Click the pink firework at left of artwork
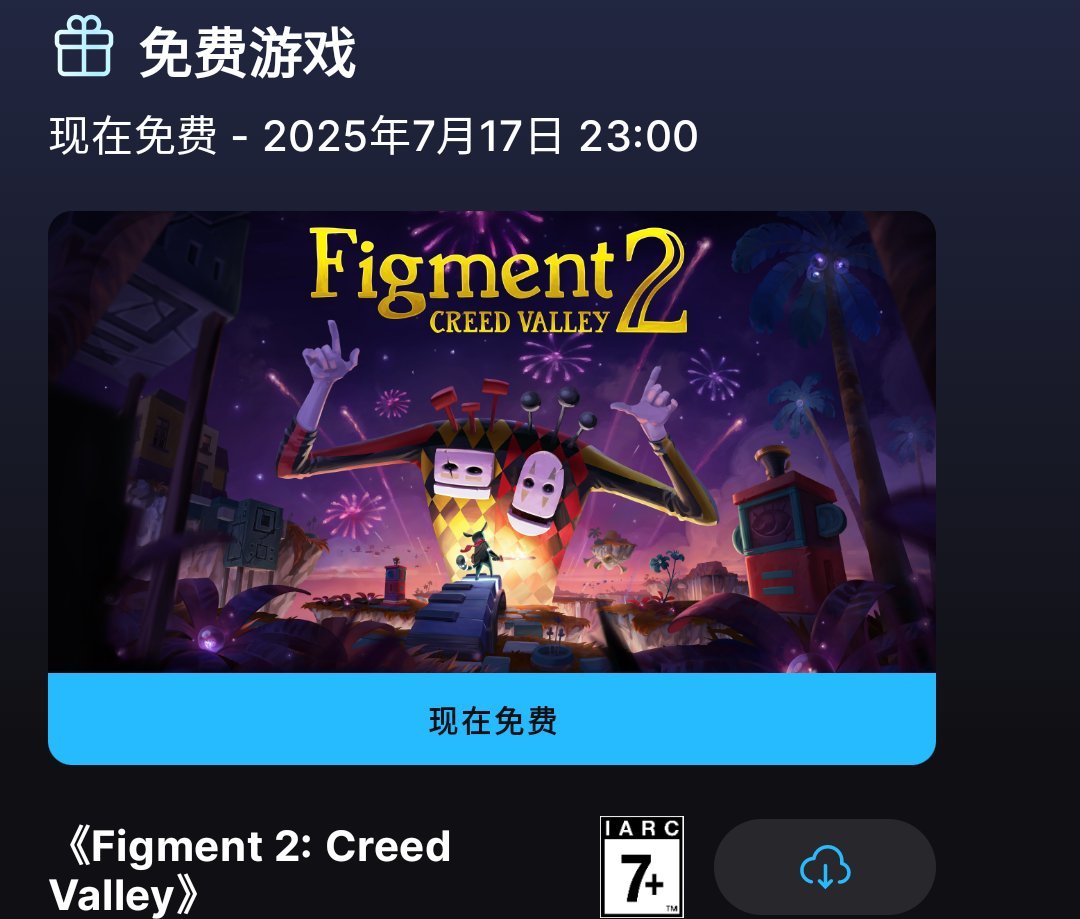 tap(353, 515)
